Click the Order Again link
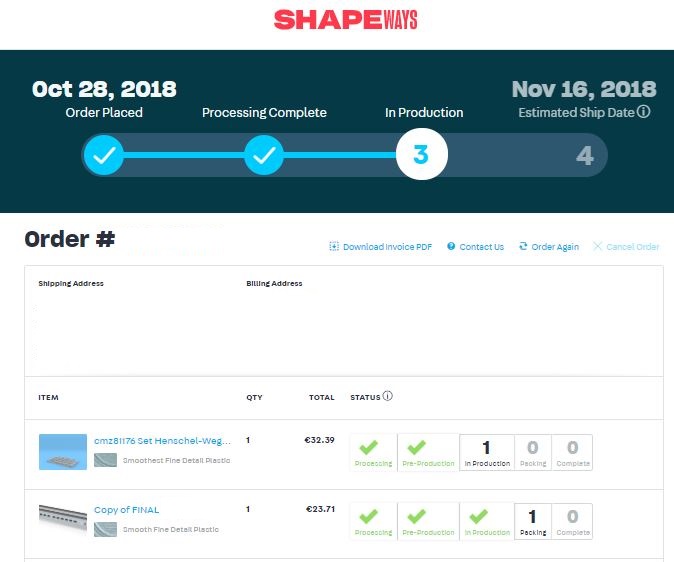674x562 pixels. click(x=548, y=247)
